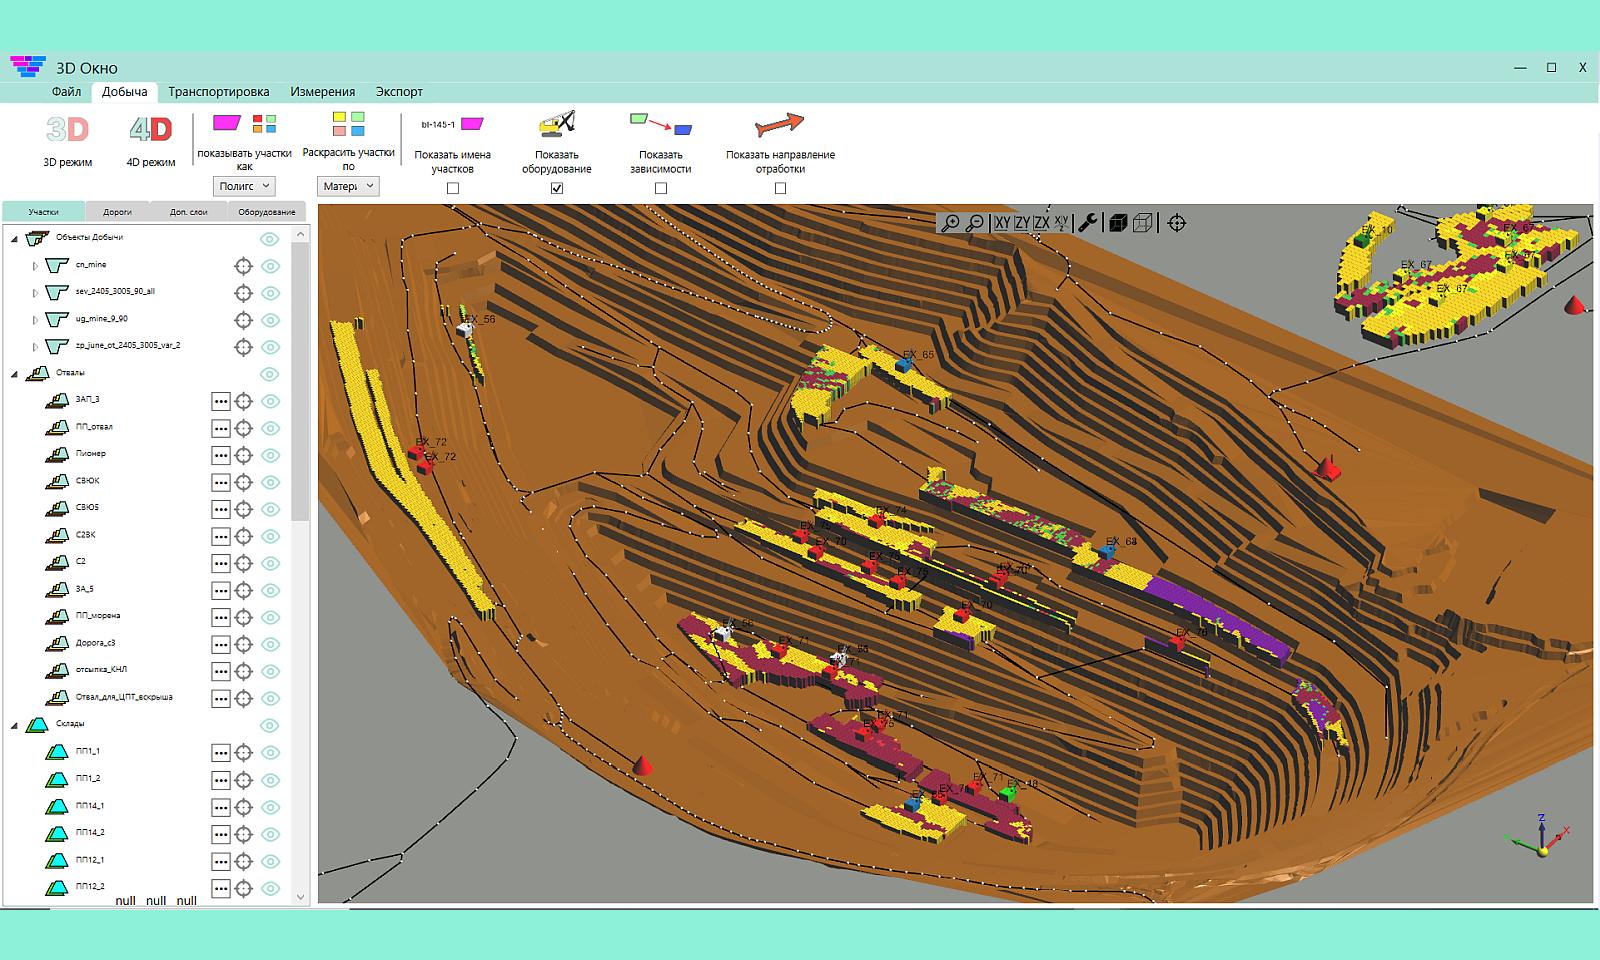This screenshot has width=1600, height=960.
Task: Click viewport center-target crosshair icon
Action: 1177,223
